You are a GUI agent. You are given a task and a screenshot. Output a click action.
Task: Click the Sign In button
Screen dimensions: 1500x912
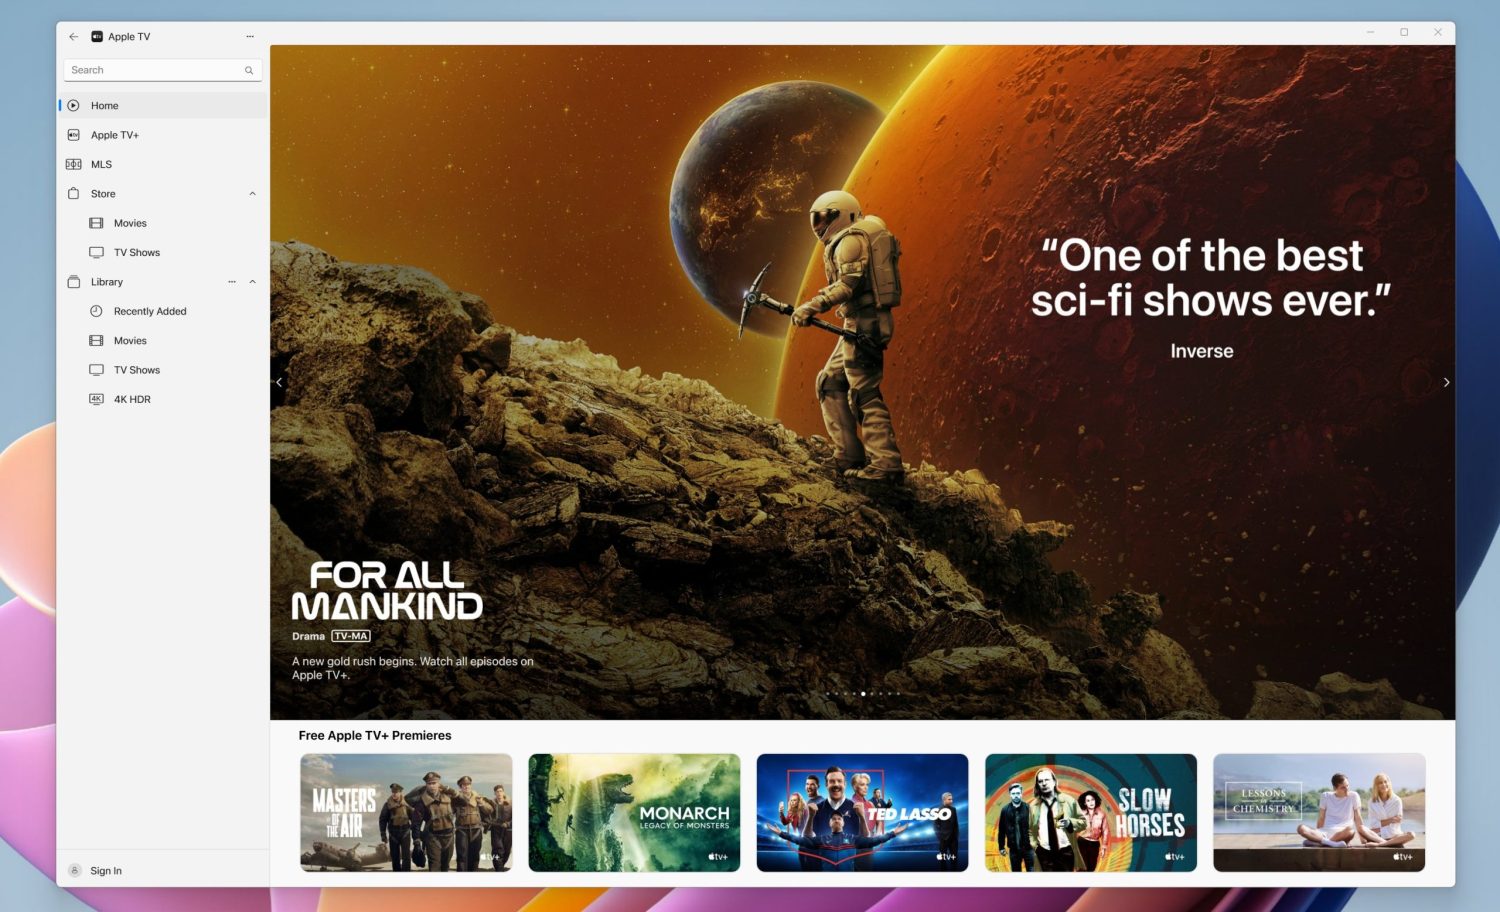click(105, 871)
